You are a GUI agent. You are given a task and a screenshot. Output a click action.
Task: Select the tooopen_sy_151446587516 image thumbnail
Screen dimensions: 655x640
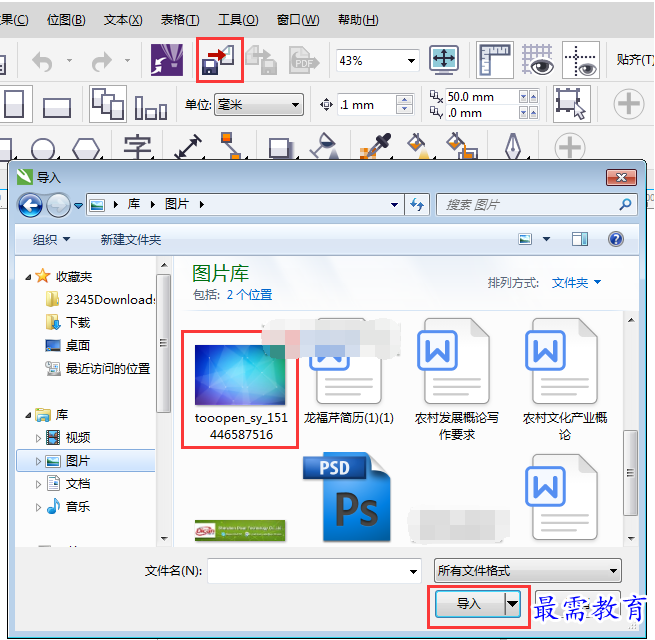240,375
